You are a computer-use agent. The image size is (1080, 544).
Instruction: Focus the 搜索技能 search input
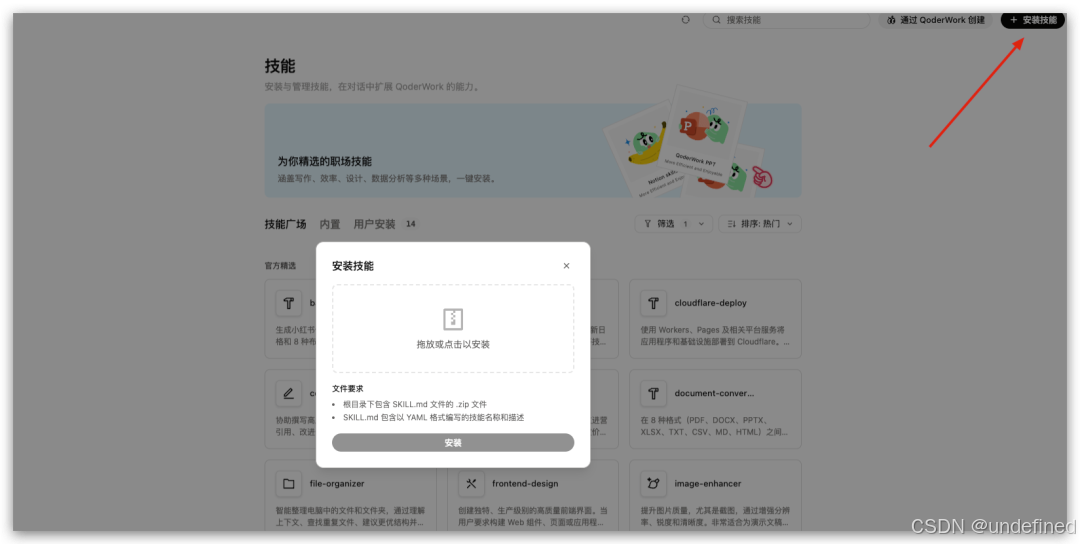(x=786, y=20)
